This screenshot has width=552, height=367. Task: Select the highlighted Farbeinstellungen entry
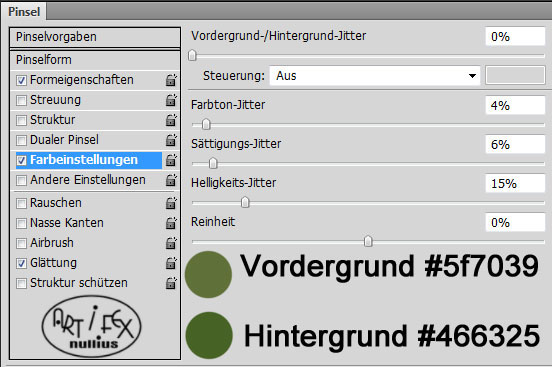[x=89, y=160]
